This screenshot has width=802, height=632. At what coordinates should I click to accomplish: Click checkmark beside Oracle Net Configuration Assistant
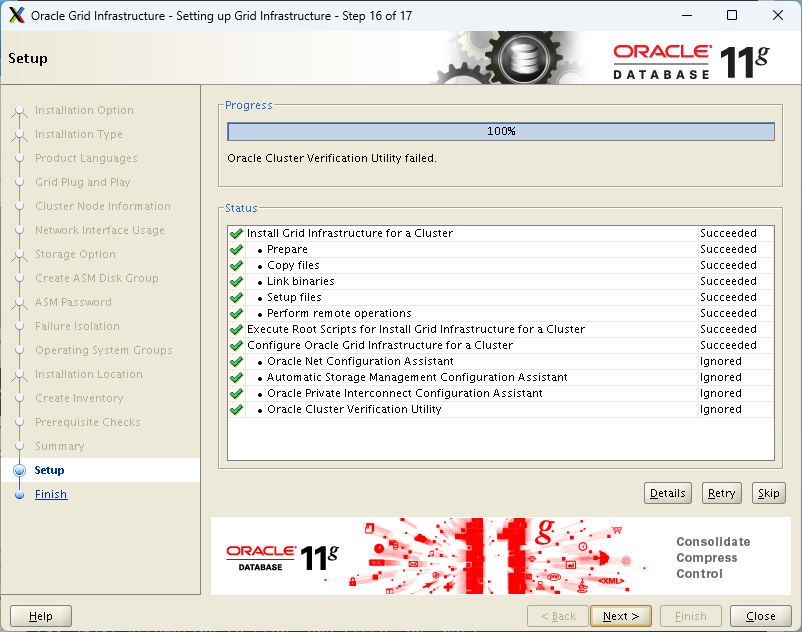point(236,362)
